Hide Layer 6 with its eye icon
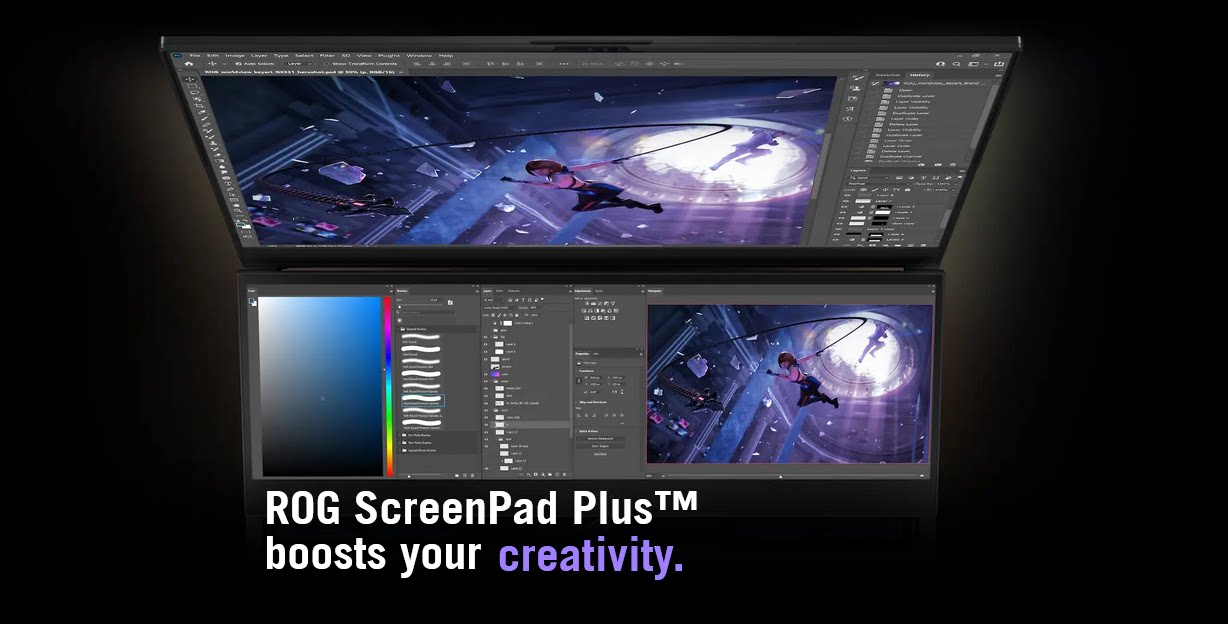Image resolution: width=1228 pixels, height=624 pixels. pos(486,344)
